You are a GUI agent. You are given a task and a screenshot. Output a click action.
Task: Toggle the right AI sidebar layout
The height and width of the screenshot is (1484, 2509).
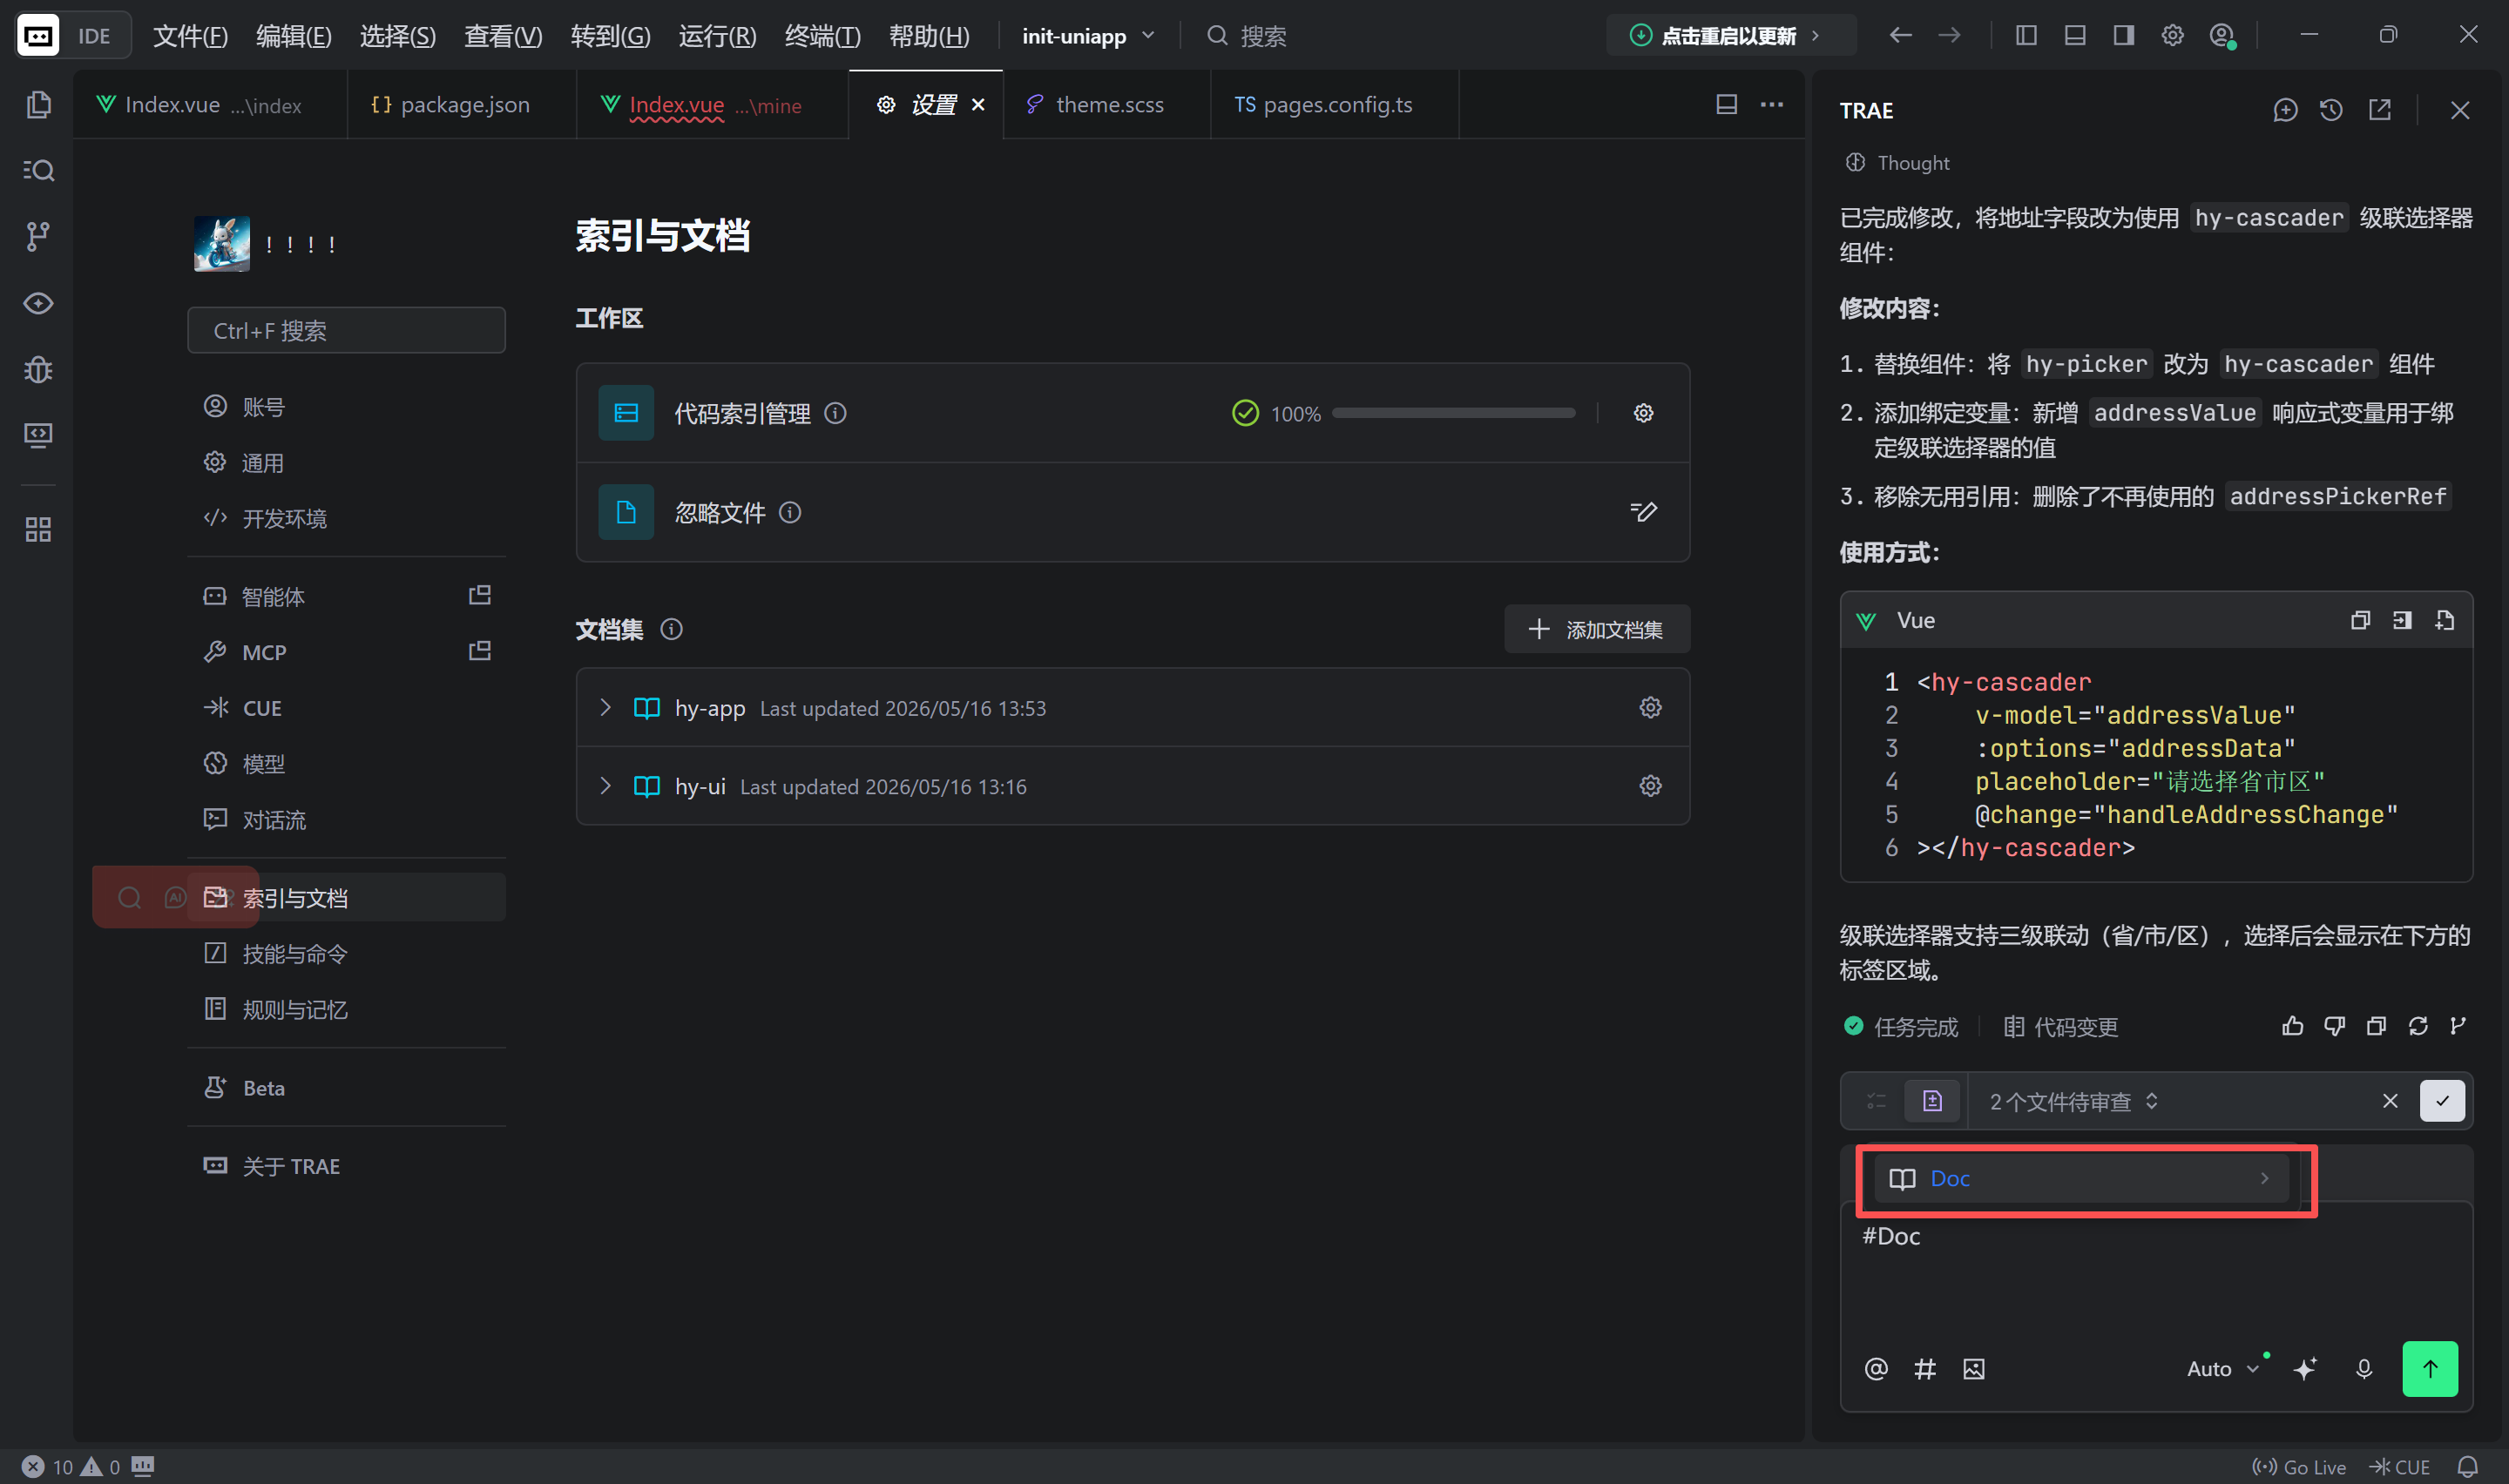(x=2124, y=36)
